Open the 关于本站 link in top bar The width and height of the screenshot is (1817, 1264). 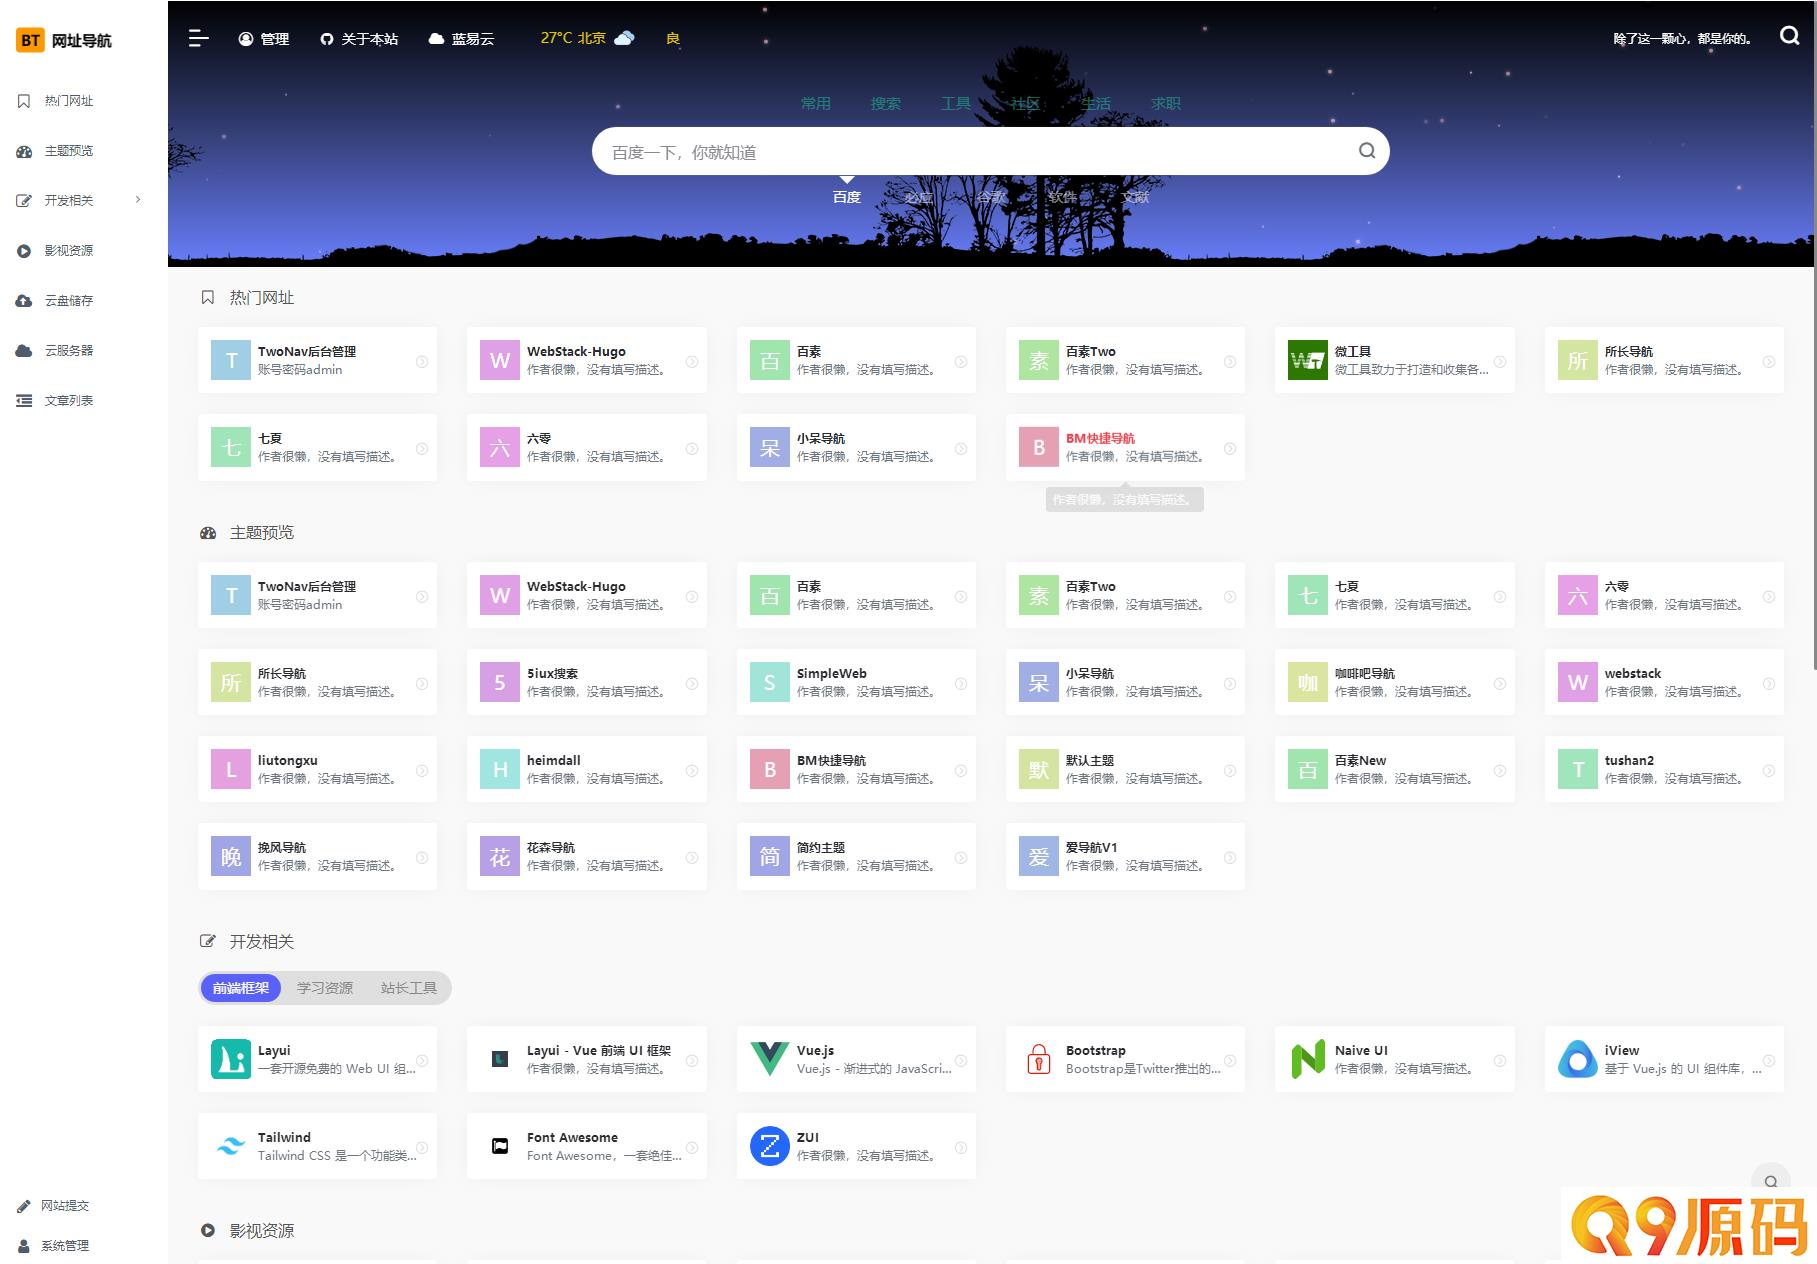pos(359,39)
